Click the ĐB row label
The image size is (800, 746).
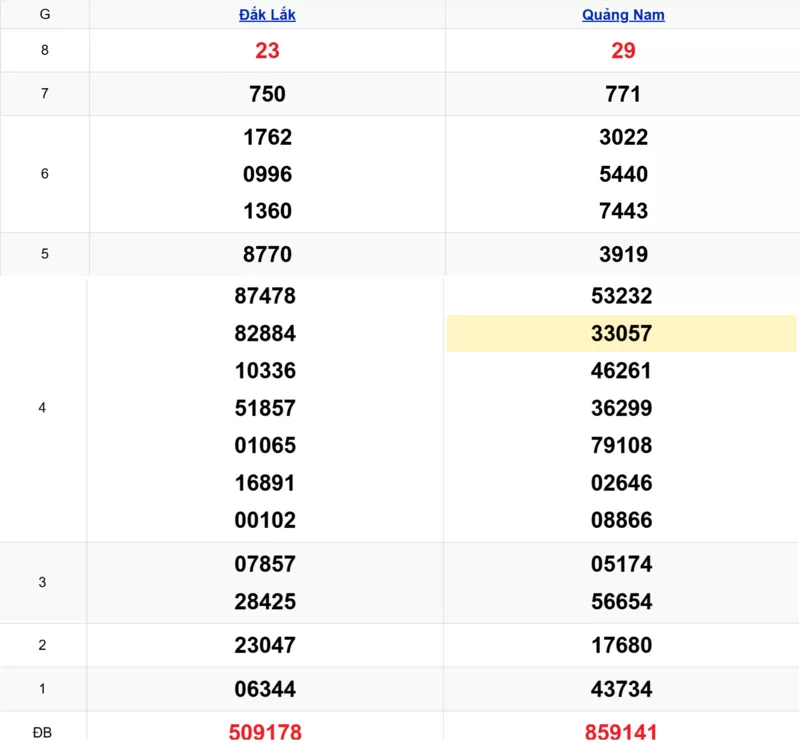(42, 732)
